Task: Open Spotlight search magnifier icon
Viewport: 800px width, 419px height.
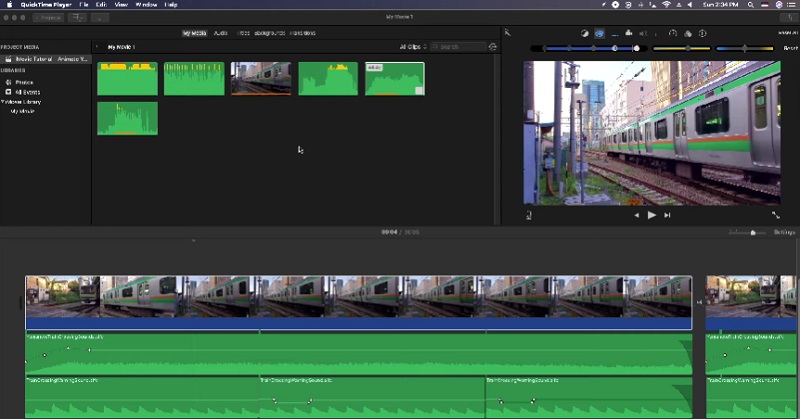Action: click(751, 5)
